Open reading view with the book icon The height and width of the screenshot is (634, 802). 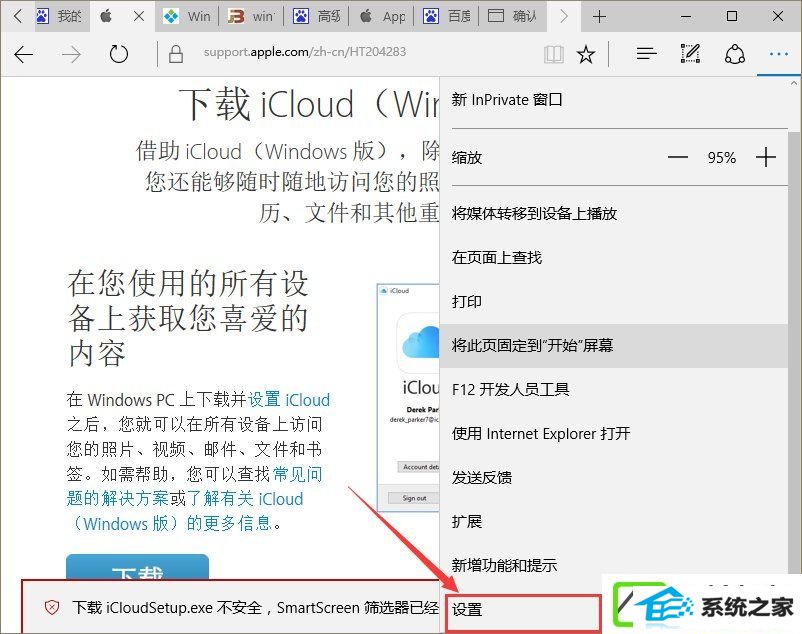point(553,54)
